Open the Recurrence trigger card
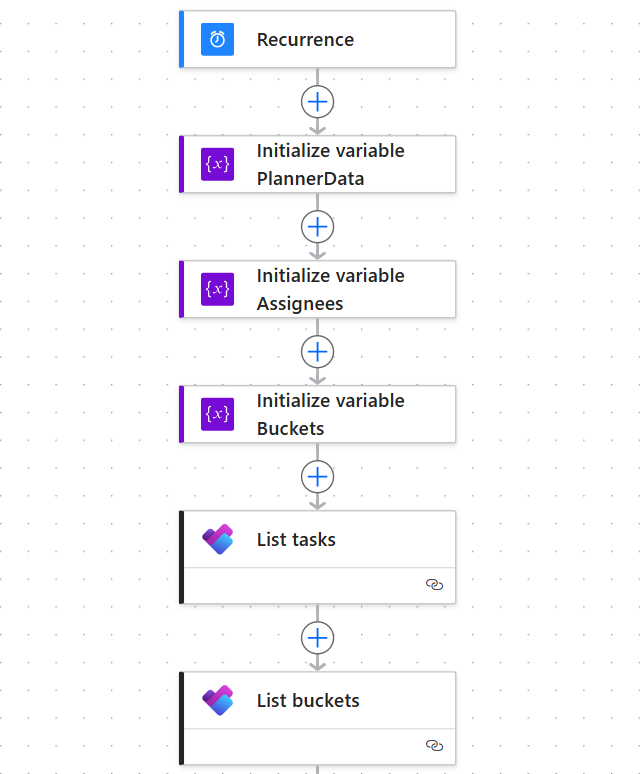This screenshot has width=640, height=774. [x=340, y=40]
